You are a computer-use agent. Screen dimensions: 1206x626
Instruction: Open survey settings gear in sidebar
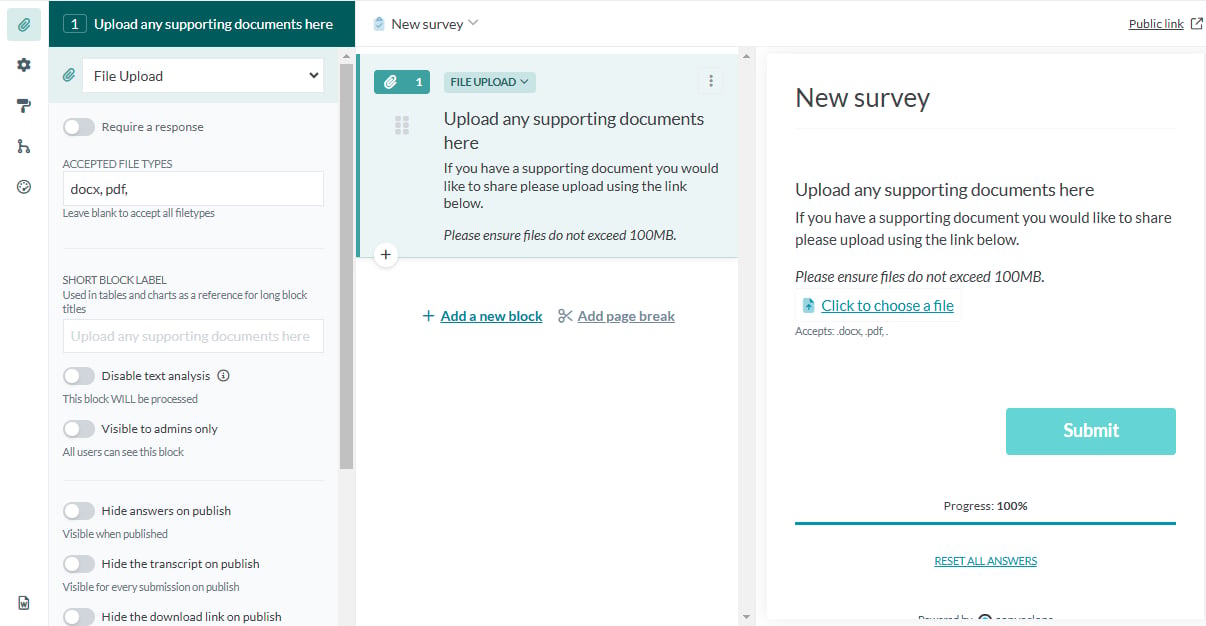pos(24,65)
